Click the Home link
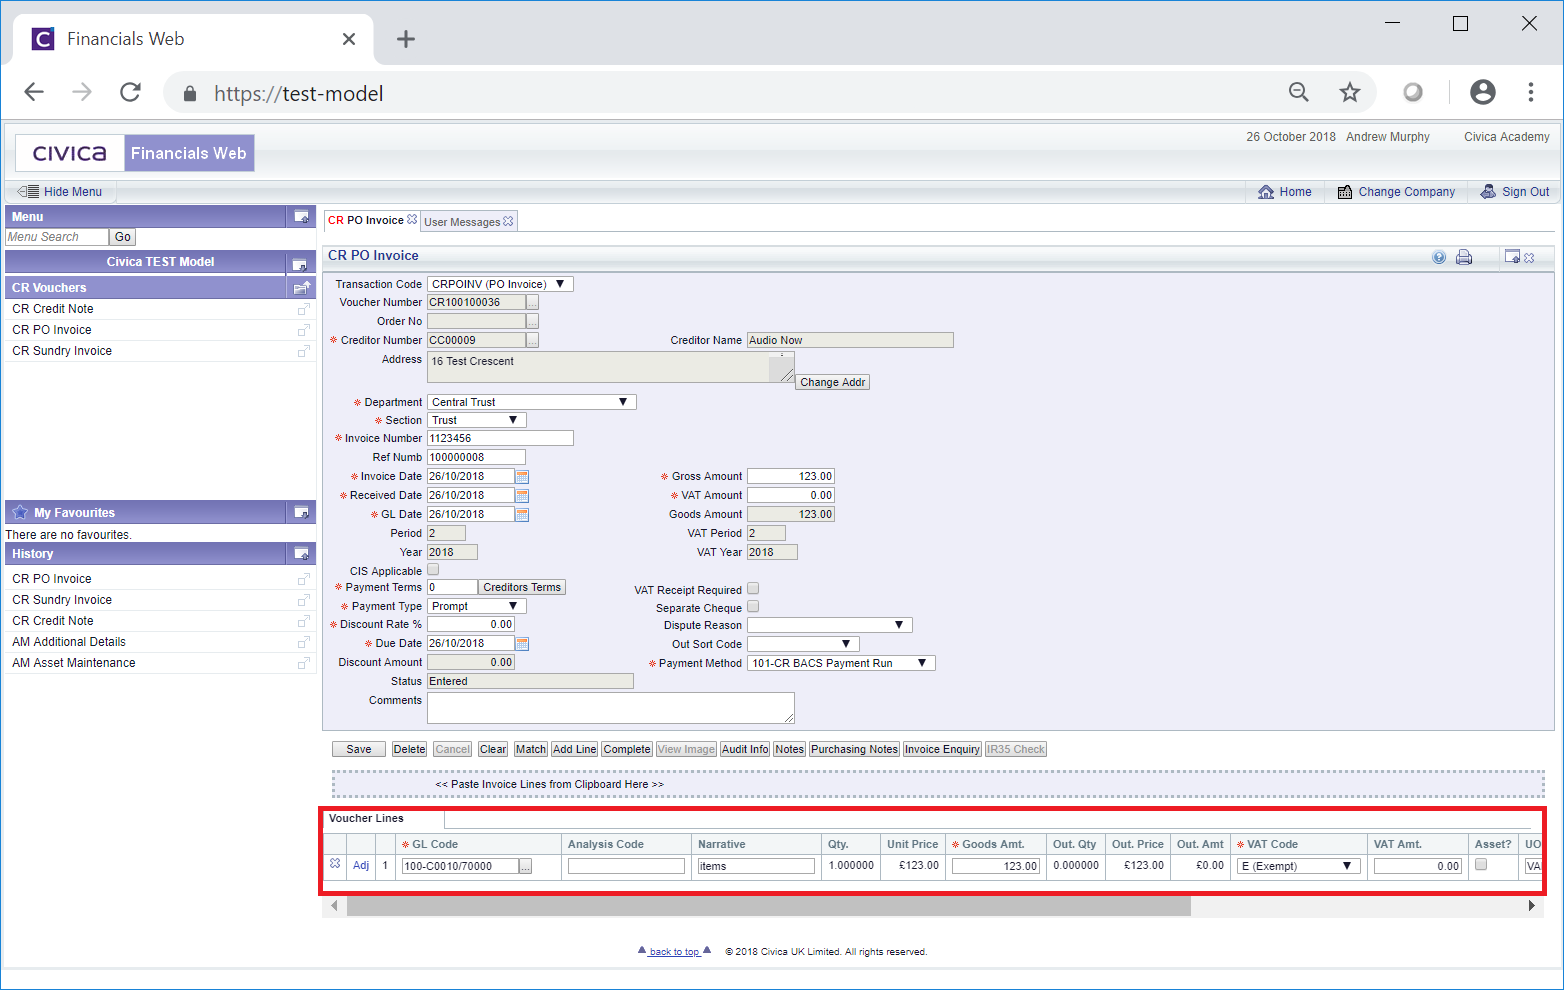The height and width of the screenshot is (990, 1564). point(1285,192)
